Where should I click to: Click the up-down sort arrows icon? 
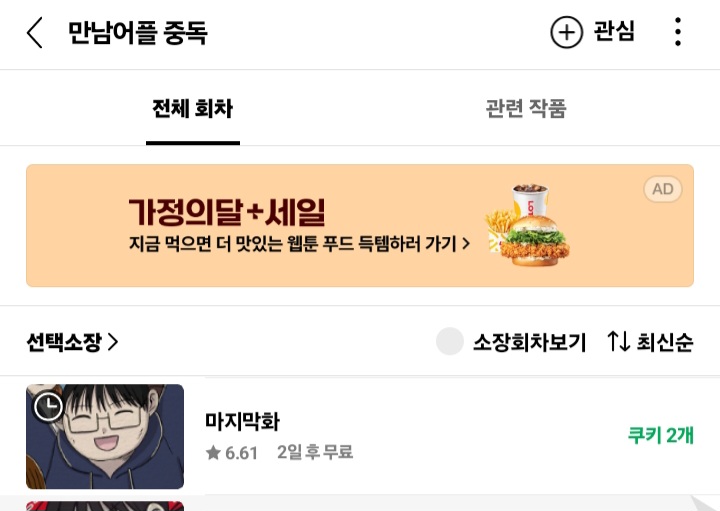point(618,341)
